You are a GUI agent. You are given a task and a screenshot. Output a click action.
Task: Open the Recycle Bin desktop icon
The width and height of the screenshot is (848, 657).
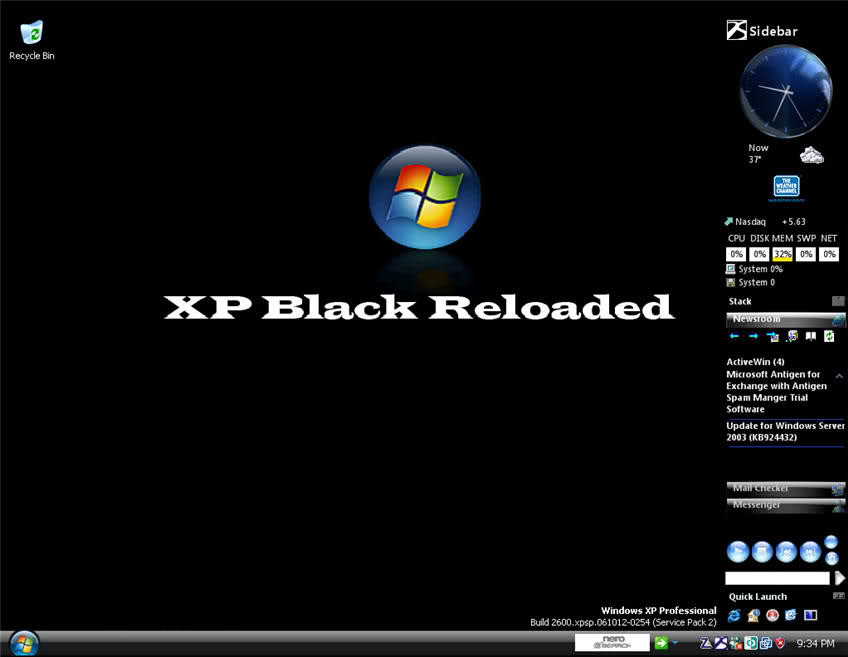tap(31, 41)
